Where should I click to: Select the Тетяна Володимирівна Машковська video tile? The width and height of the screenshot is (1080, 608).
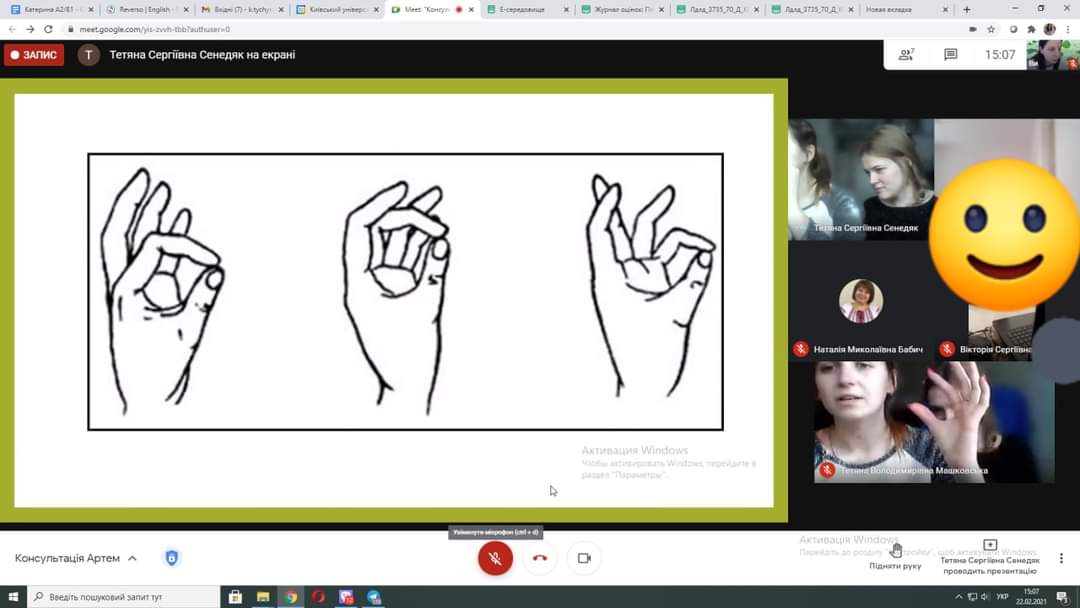(x=933, y=422)
